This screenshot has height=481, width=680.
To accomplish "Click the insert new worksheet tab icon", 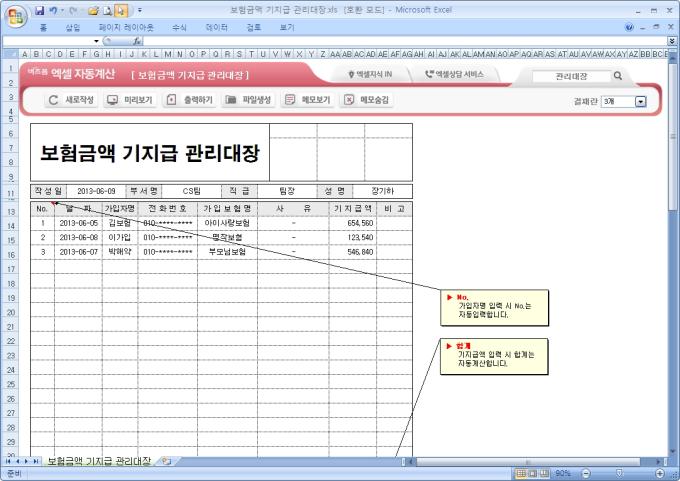I will point(167,461).
